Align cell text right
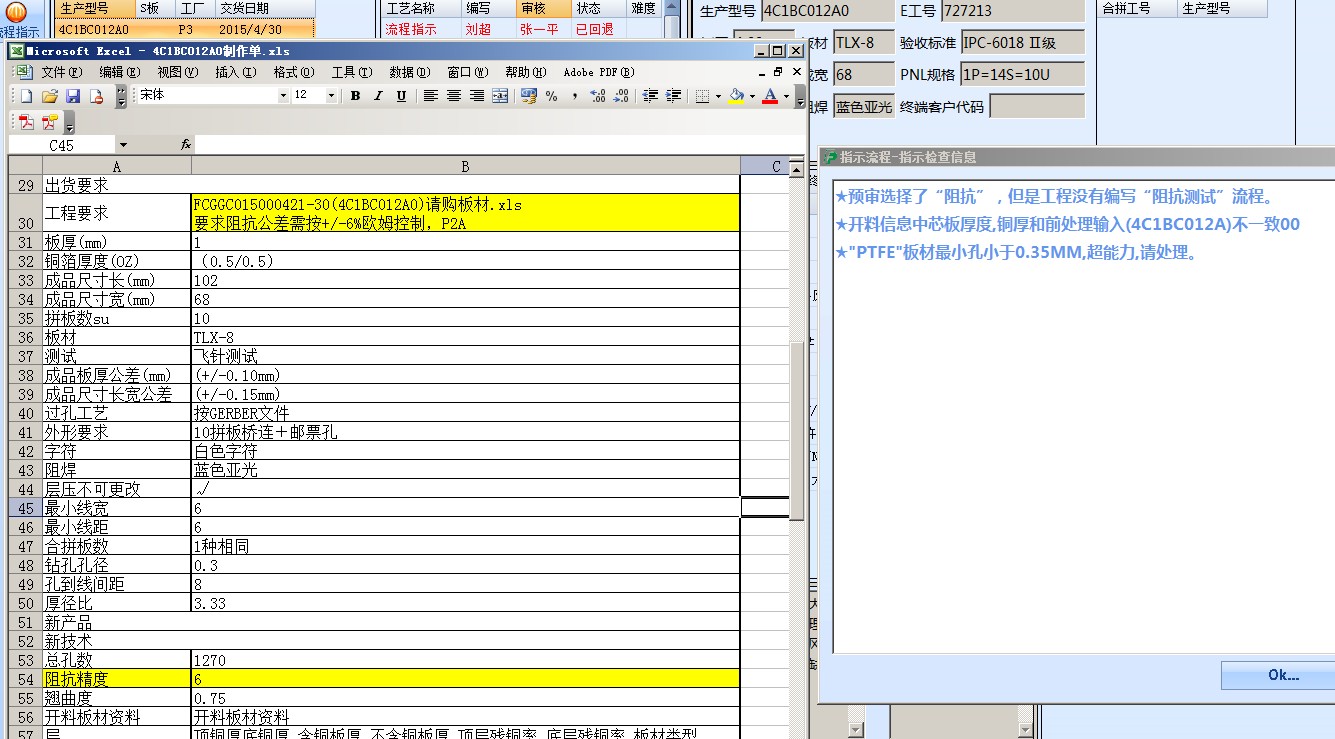This screenshot has width=1335, height=739. click(477, 96)
